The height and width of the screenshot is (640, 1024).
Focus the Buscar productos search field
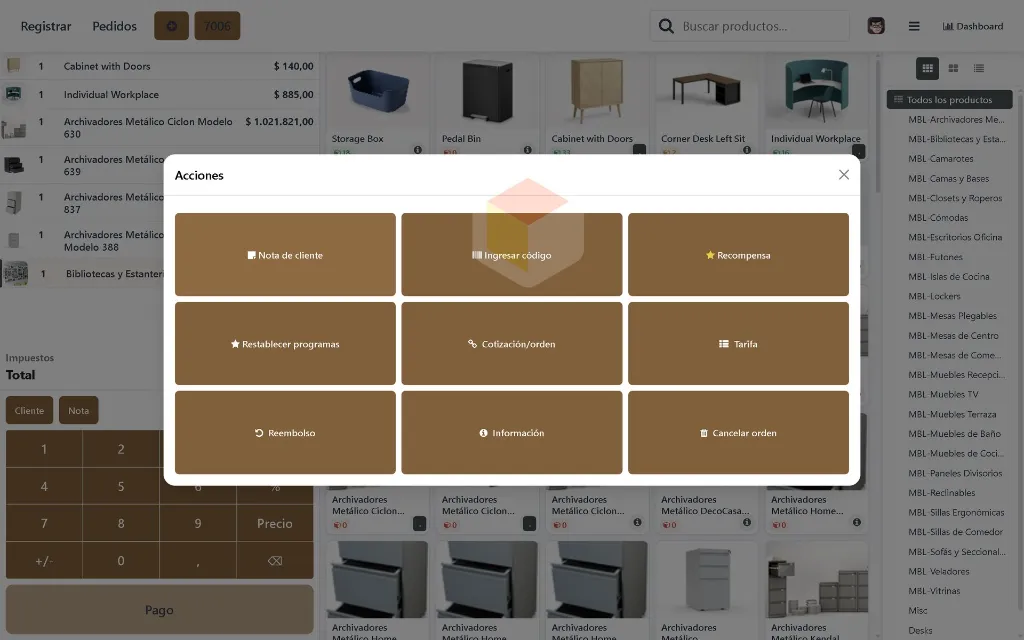click(750, 26)
